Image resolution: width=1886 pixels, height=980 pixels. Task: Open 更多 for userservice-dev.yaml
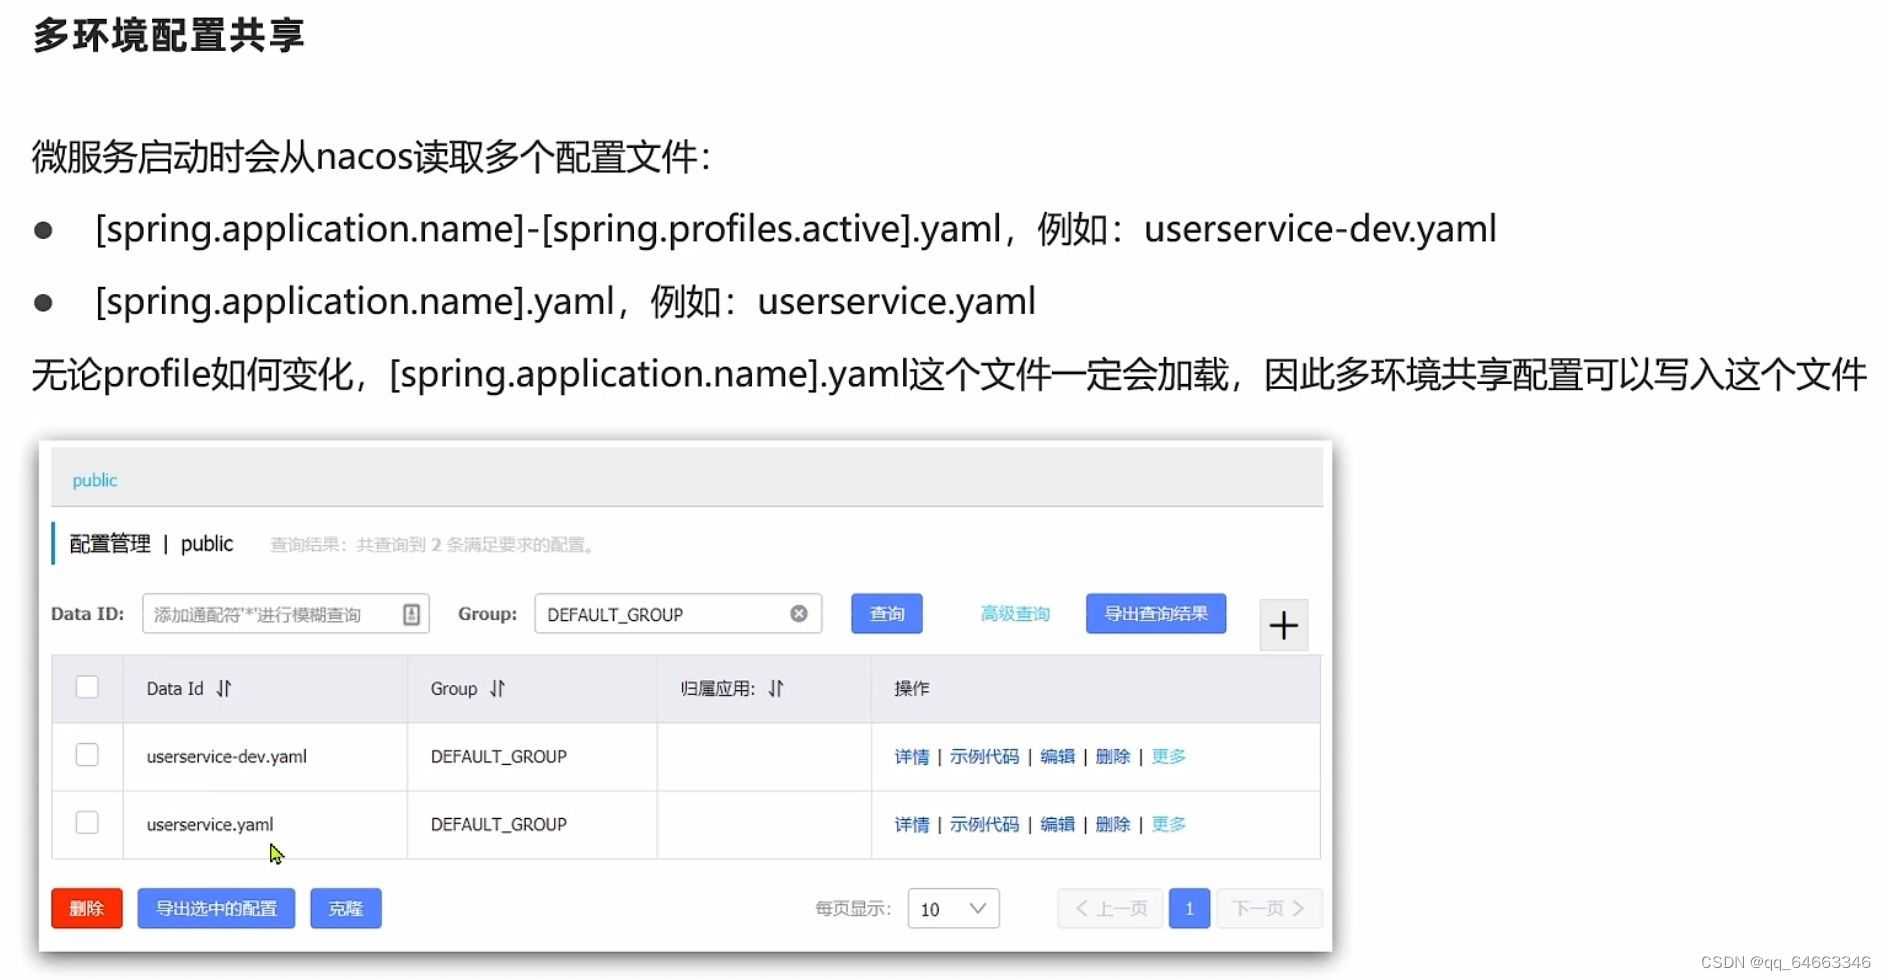(1168, 757)
